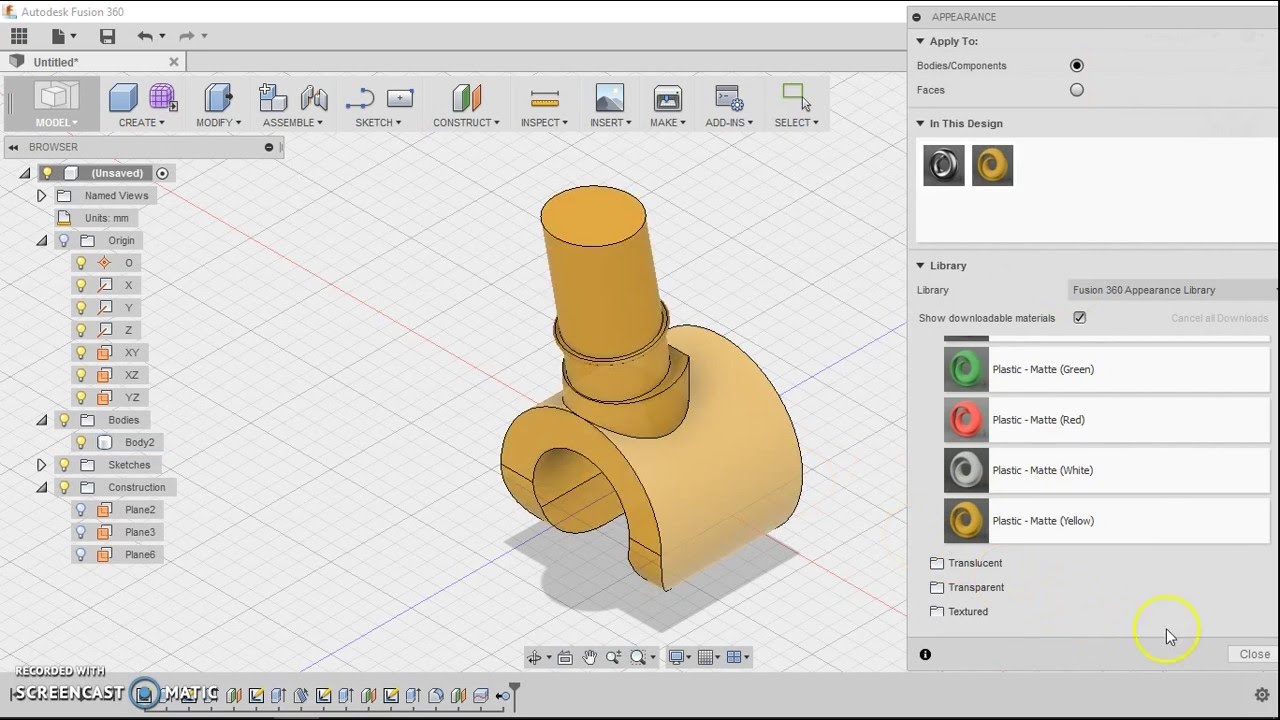Uncheck Show downloadable materials checkbox

tap(1080, 318)
